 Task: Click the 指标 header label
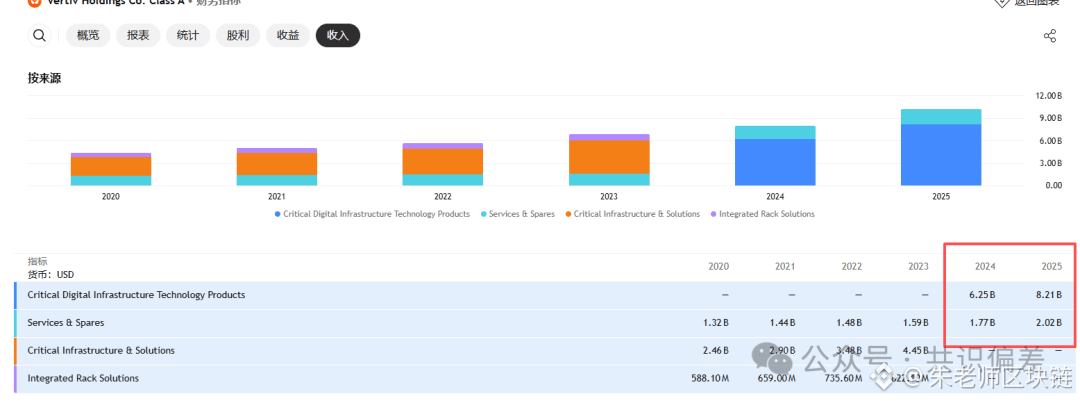coord(38,262)
